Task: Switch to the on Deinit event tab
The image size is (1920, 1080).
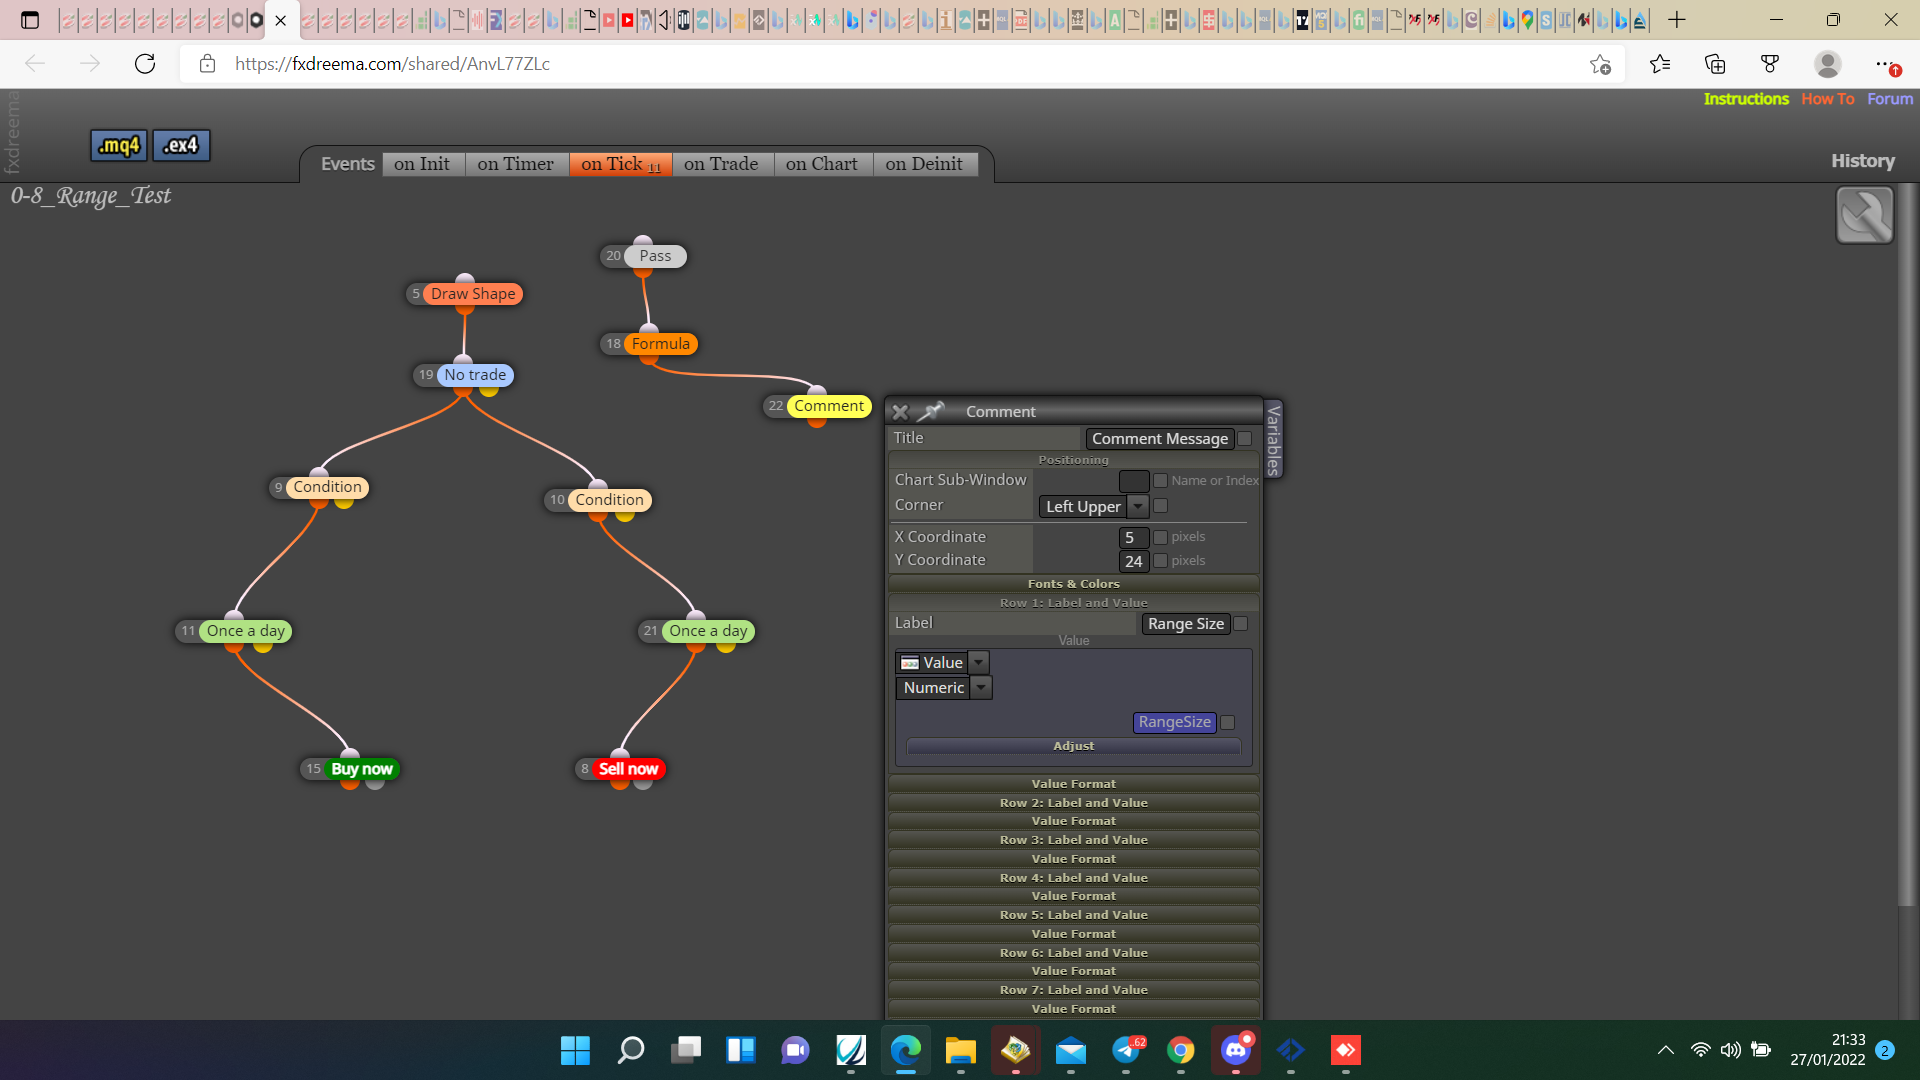Action: [x=924, y=164]
